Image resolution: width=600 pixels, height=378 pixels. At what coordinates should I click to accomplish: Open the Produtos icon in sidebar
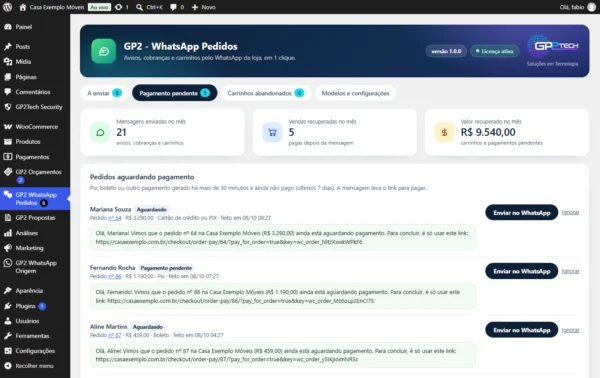(x=8, y=142)
